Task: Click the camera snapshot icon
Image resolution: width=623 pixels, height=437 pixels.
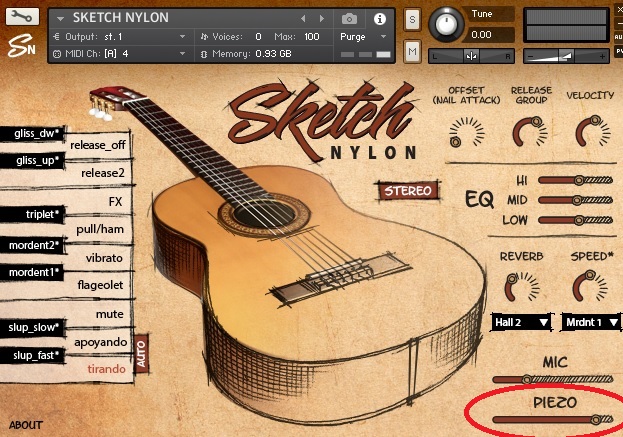Action: [x=349, y=18]
